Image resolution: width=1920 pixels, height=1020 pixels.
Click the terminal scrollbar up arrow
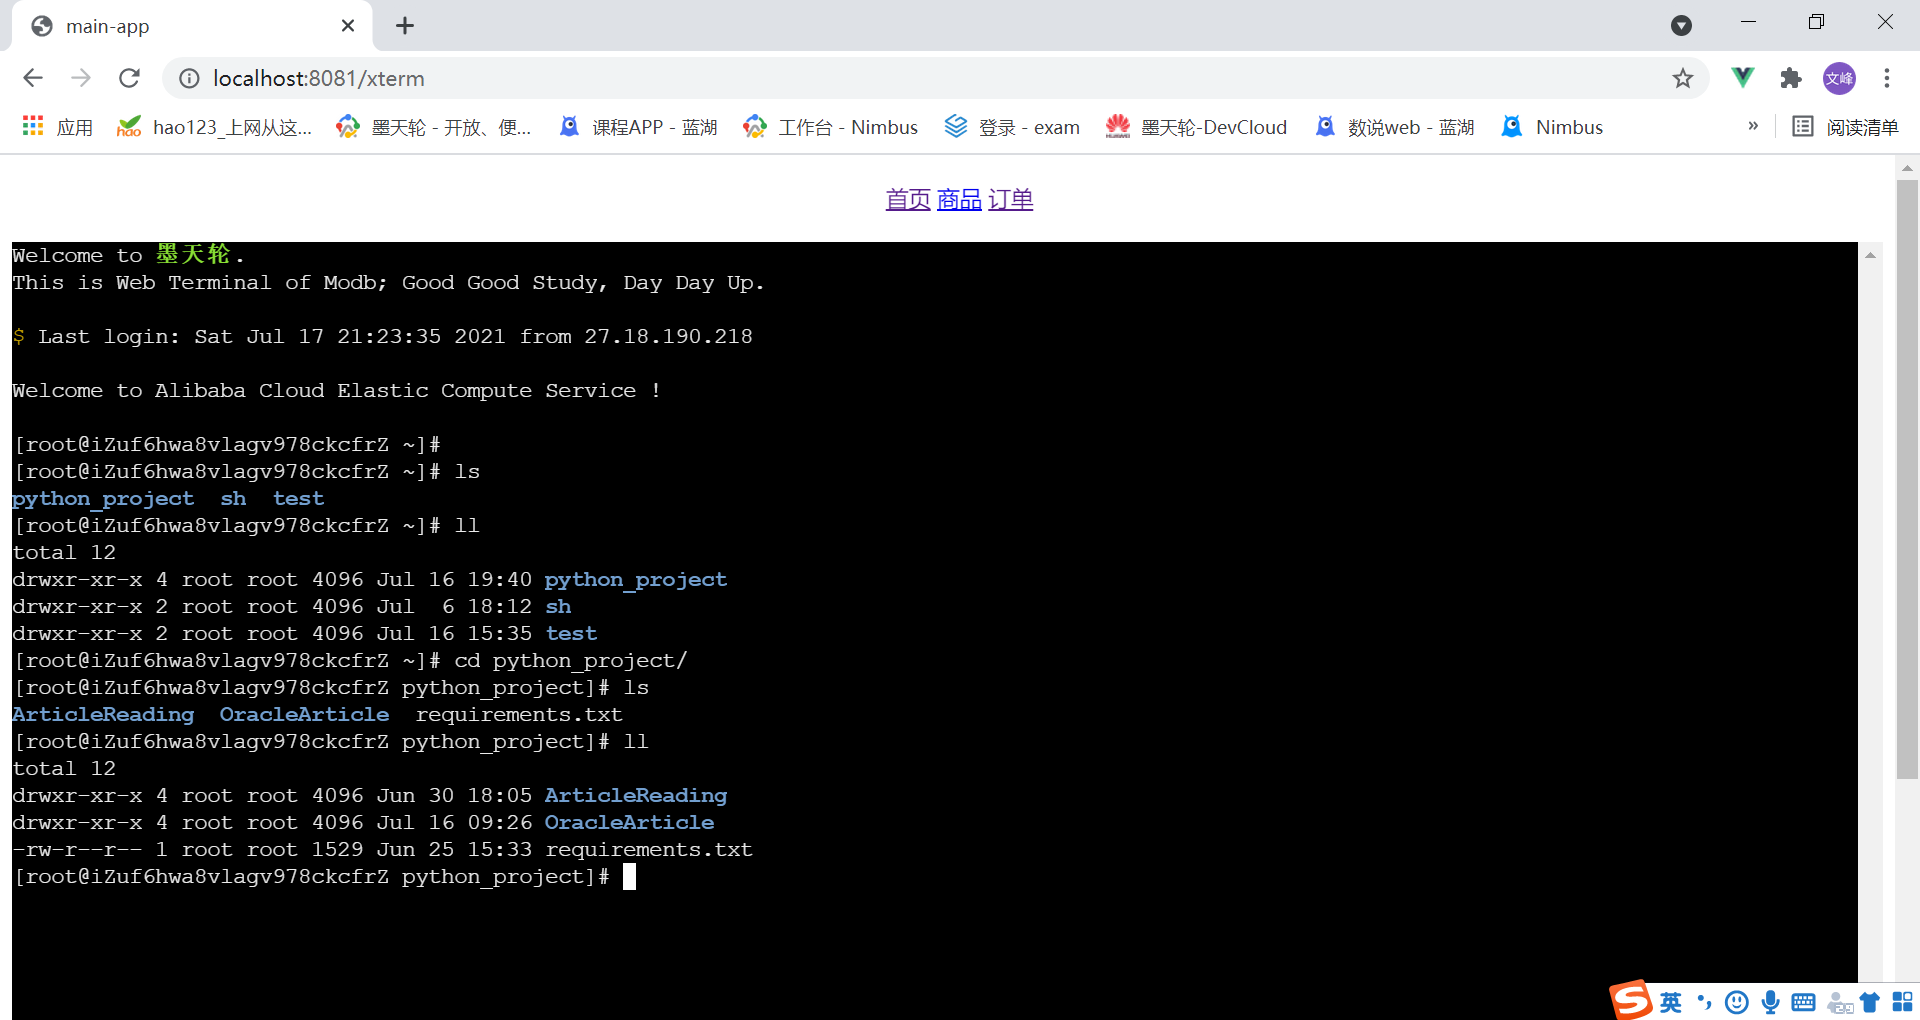(x=1870, y=256)
